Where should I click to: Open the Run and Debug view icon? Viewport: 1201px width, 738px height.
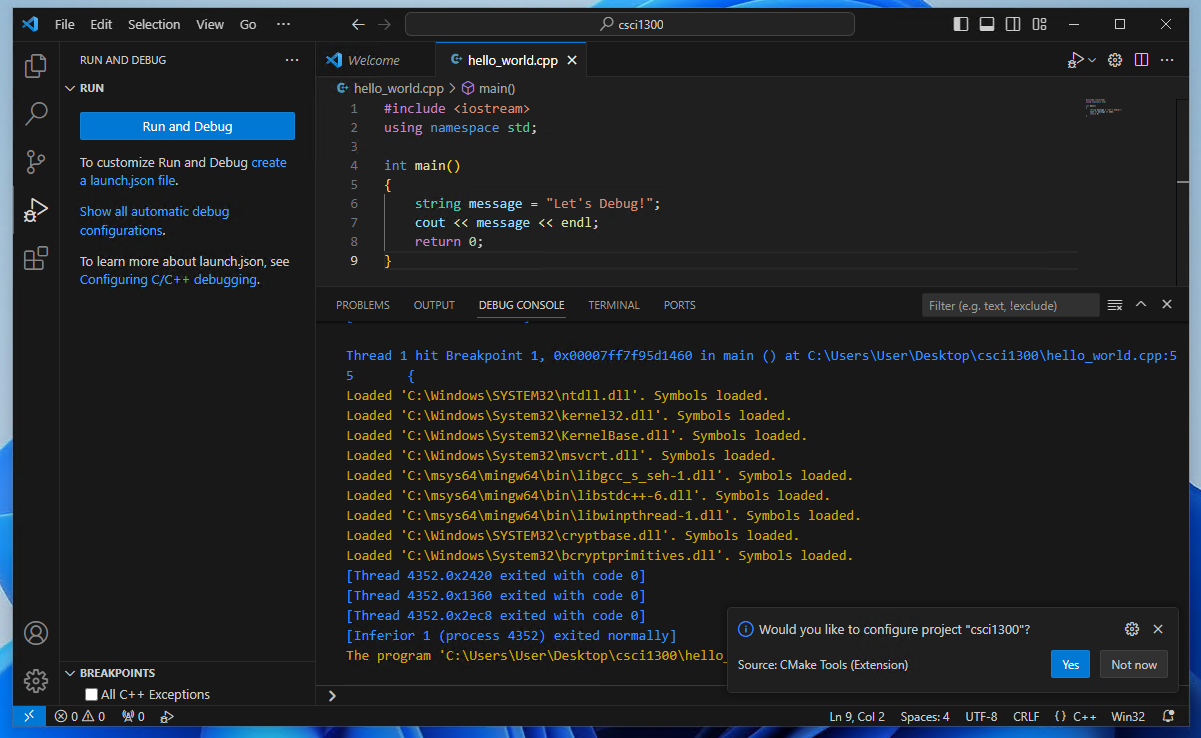(36, 210)
